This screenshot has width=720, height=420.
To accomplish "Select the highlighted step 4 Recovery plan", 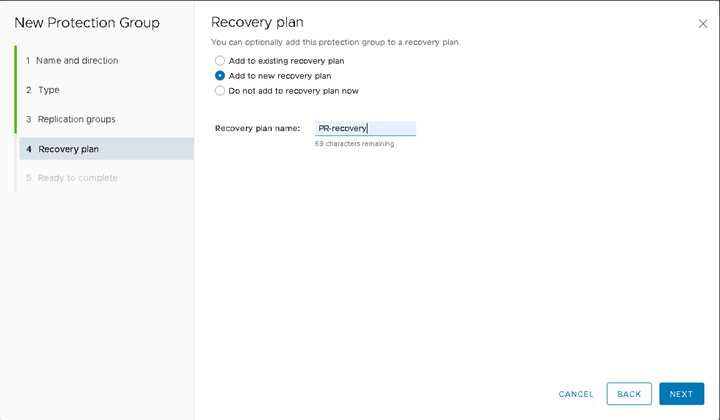I will tap(107, 149).
